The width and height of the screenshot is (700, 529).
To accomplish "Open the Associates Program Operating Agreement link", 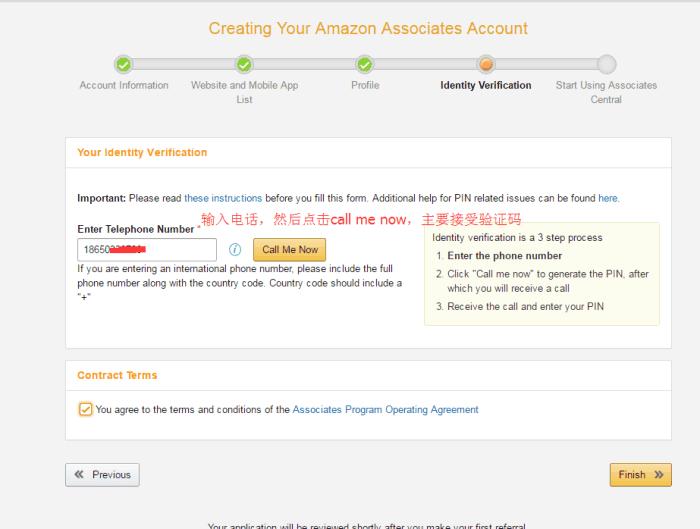I will (385, 409).
